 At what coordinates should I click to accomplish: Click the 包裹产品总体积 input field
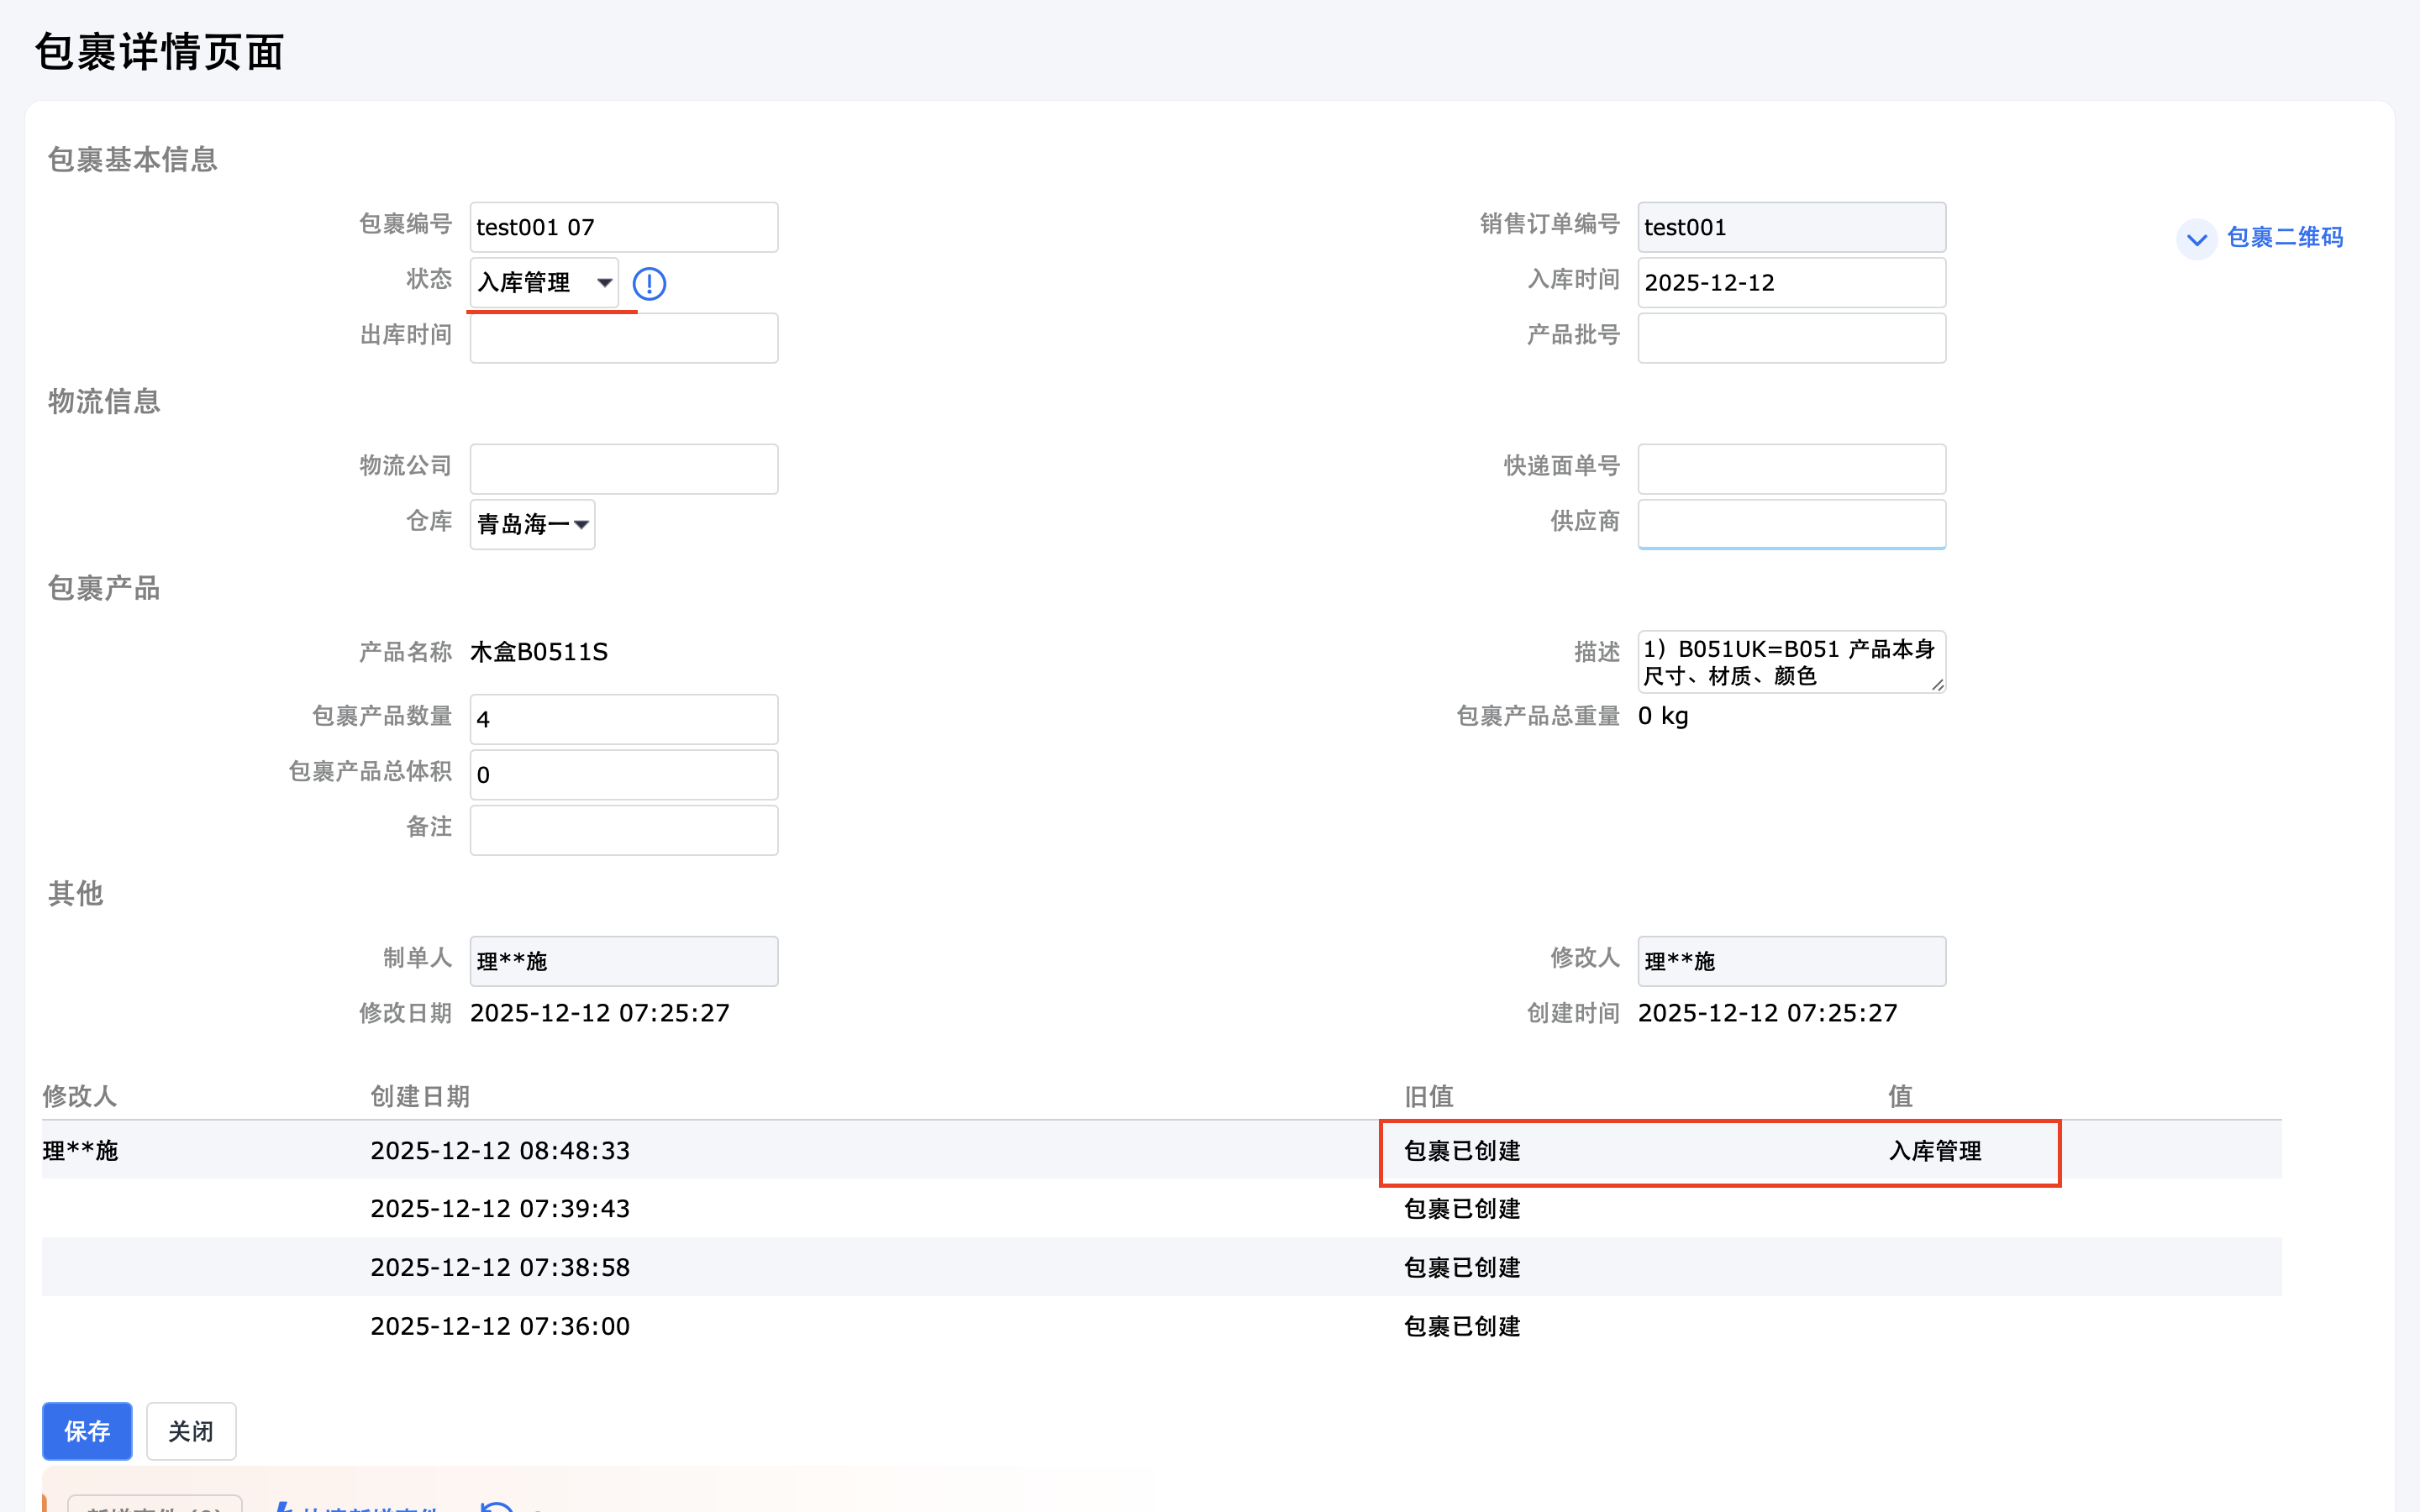(623, 775)
